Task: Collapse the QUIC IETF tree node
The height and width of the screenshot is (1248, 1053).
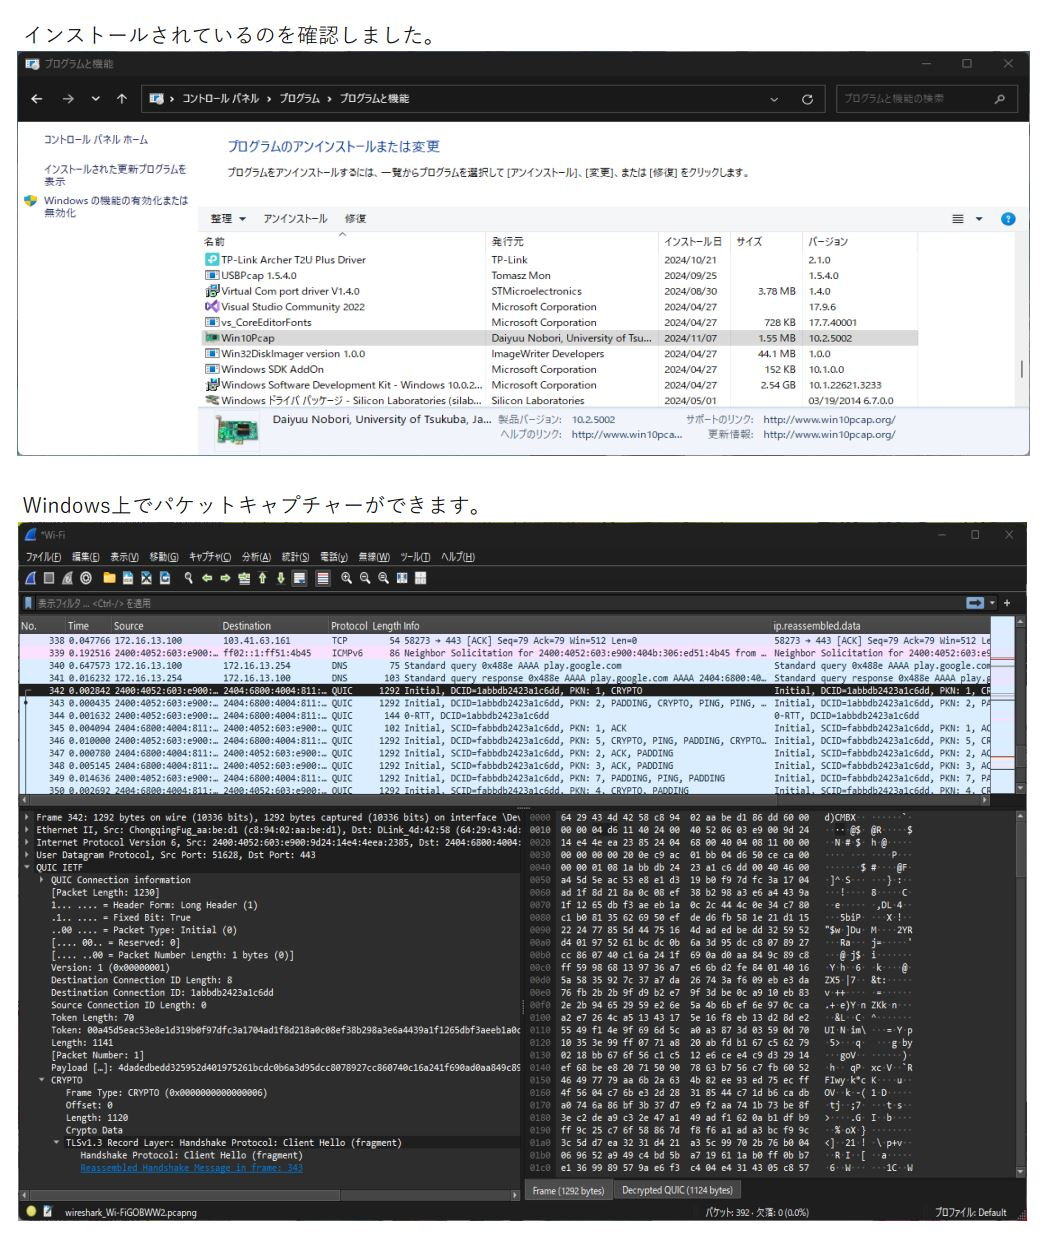Action: tap(27, 867)
